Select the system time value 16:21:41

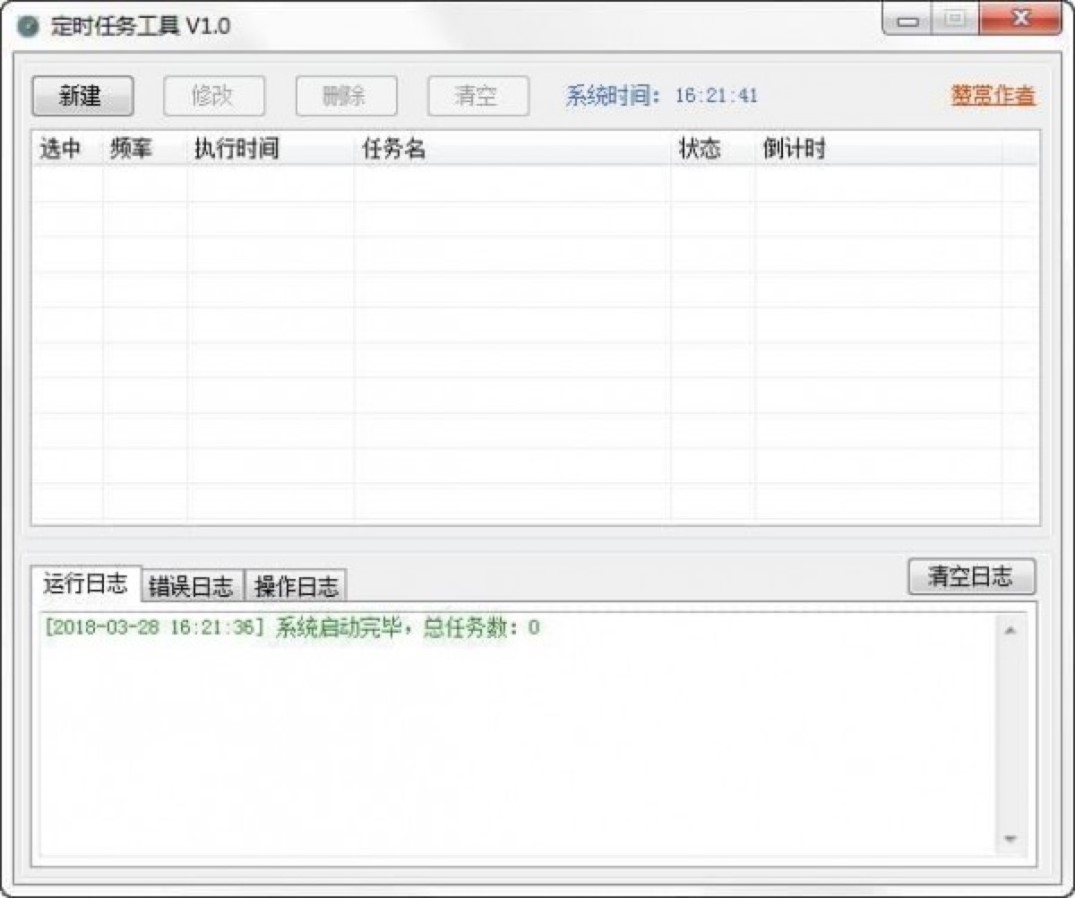pyautogui.click(x=716, y=95)
